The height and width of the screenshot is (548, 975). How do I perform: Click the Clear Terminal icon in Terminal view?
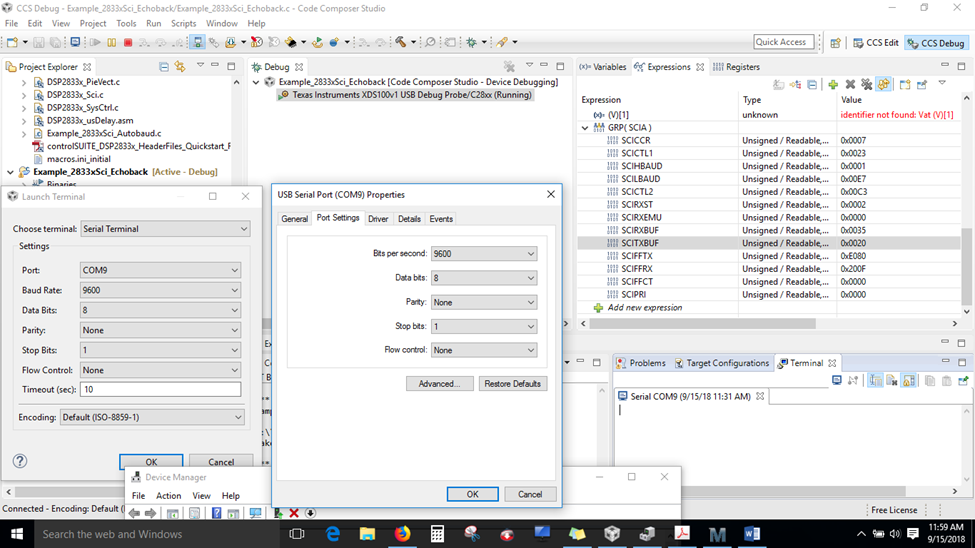[x=892, y=380]
